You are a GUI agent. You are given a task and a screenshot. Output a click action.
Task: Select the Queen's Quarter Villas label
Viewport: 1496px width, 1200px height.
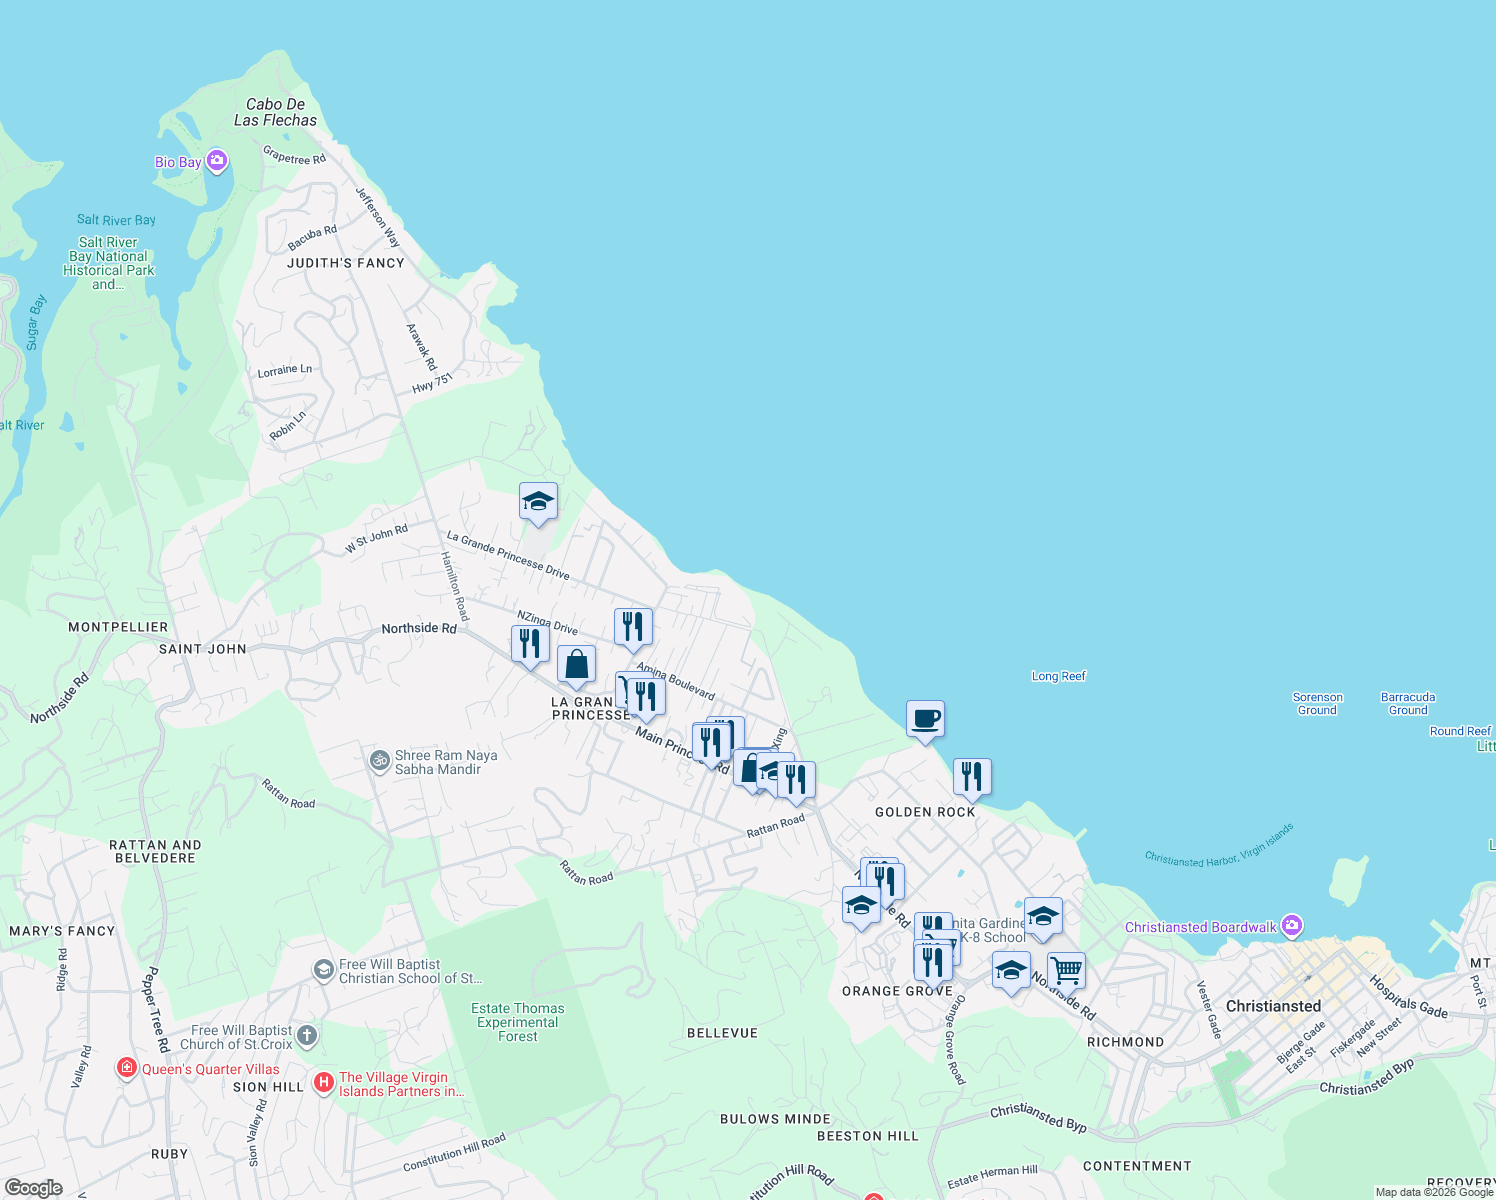[211, 1069]
